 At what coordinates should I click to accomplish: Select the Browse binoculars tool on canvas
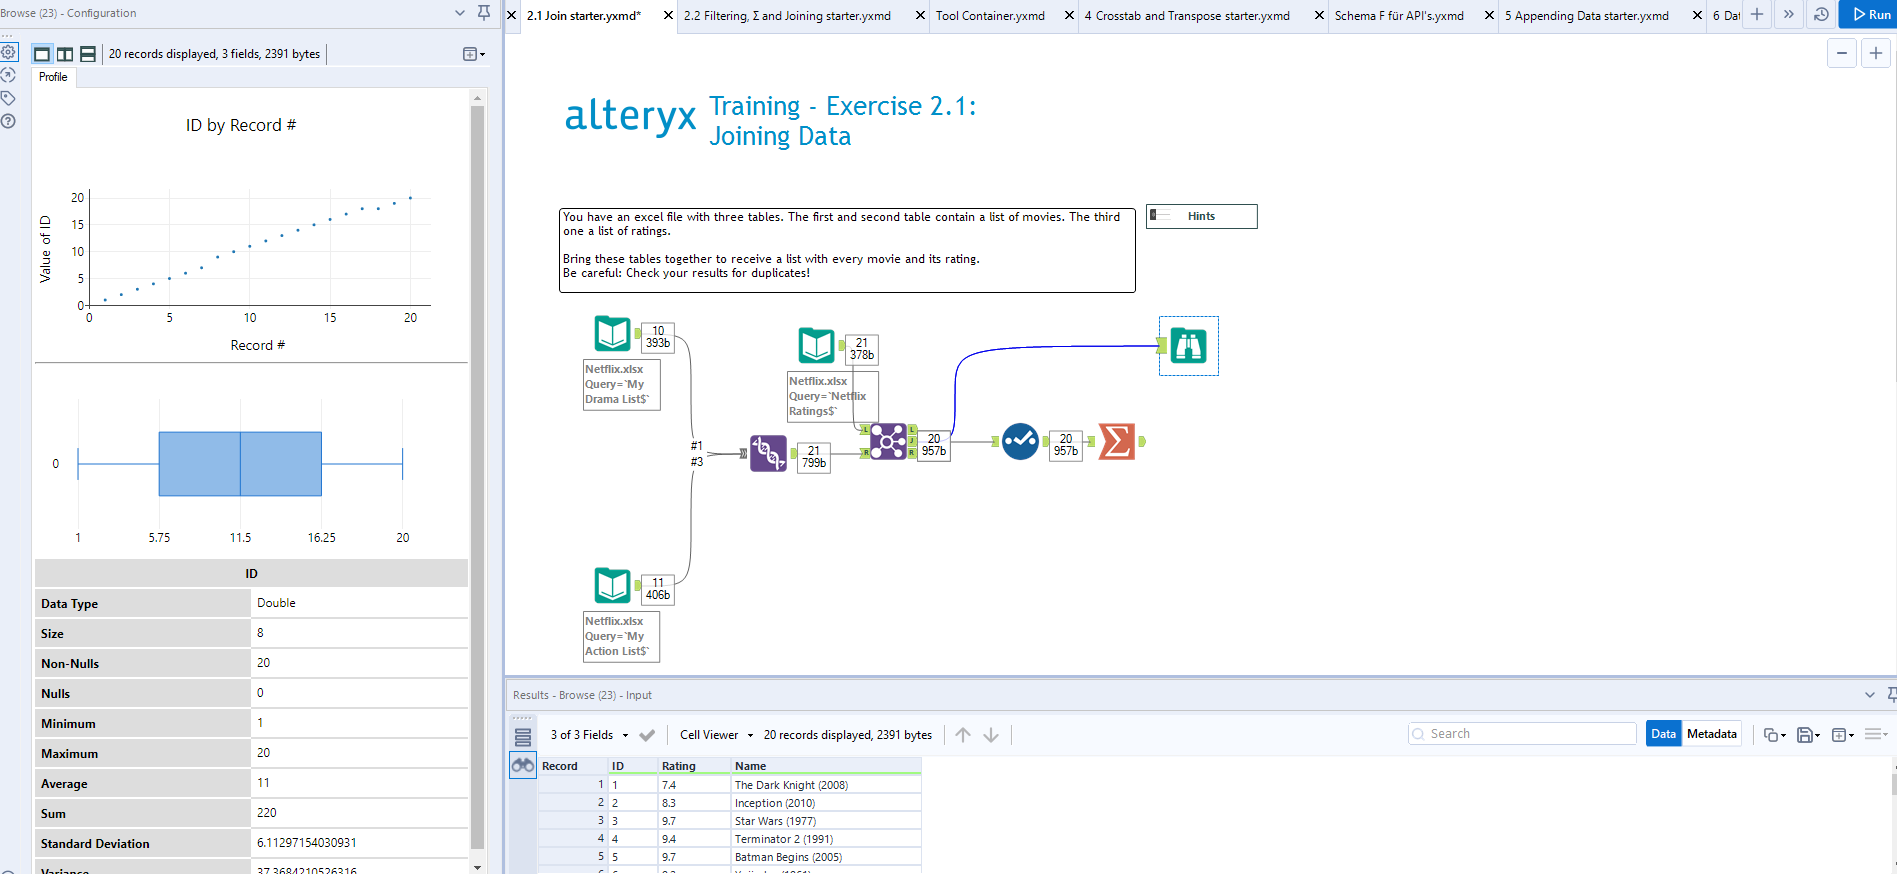tap(1189, 346)
